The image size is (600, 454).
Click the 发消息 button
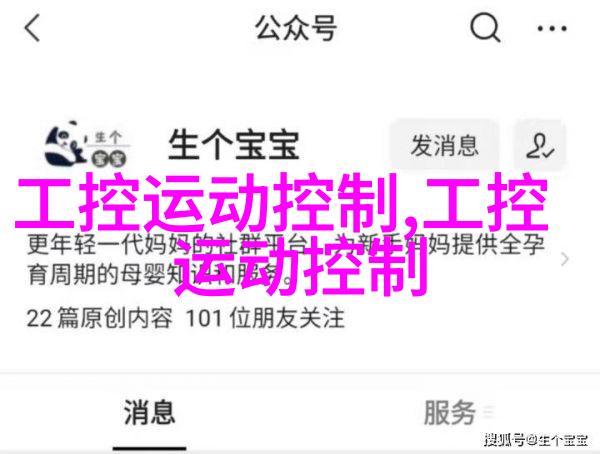point(445,145)
